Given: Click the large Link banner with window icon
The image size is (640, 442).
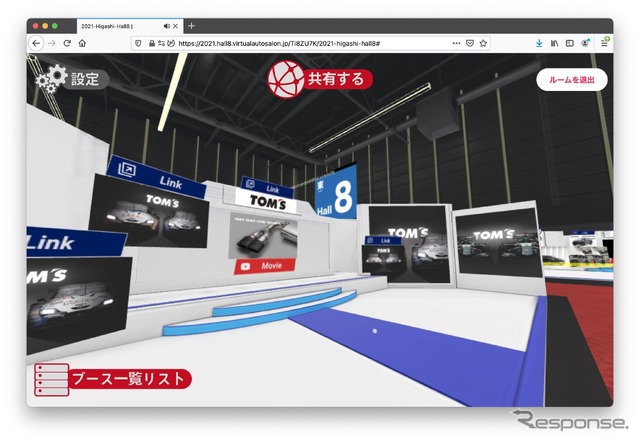Looking at the screenshot, I should point(156,176).
